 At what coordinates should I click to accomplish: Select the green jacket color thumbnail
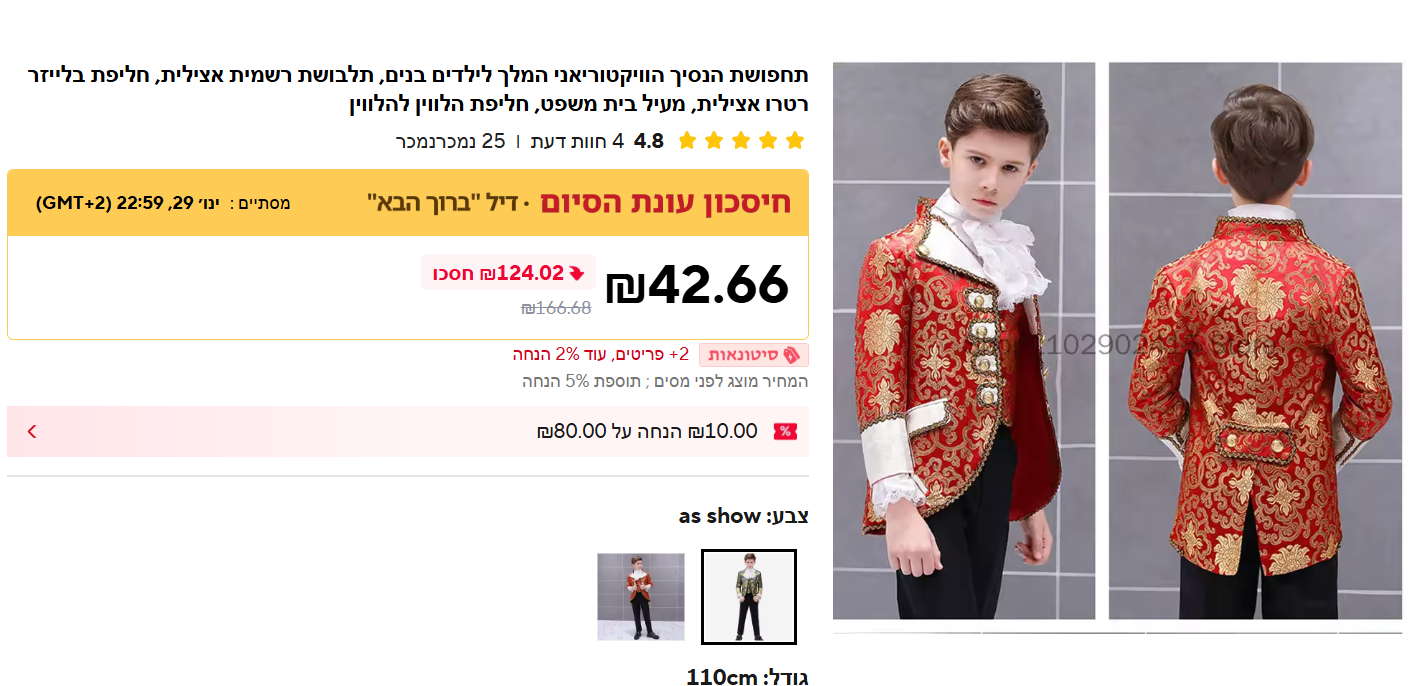749,597
